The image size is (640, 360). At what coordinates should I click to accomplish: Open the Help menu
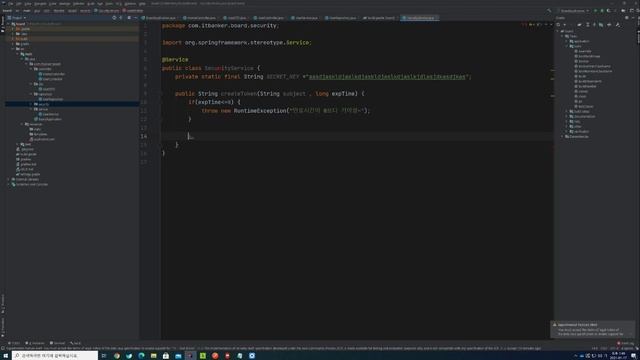[x=142, y=3]
